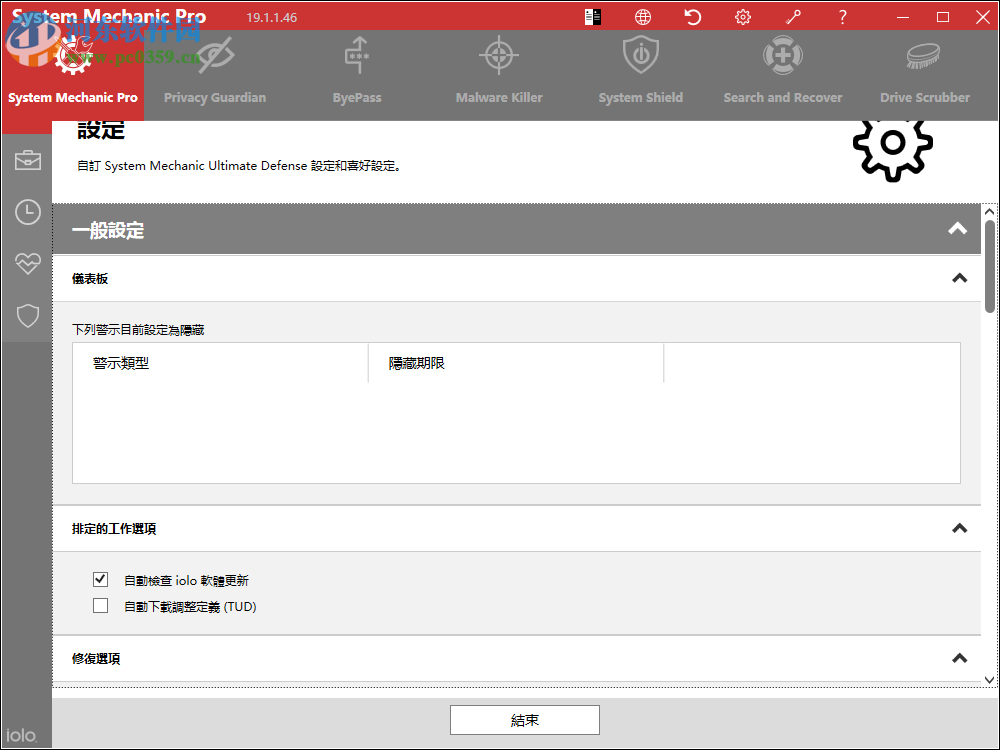Open the clock history sidebar icon
This screenshot has width=1000, height=750.
click(27, 212)
